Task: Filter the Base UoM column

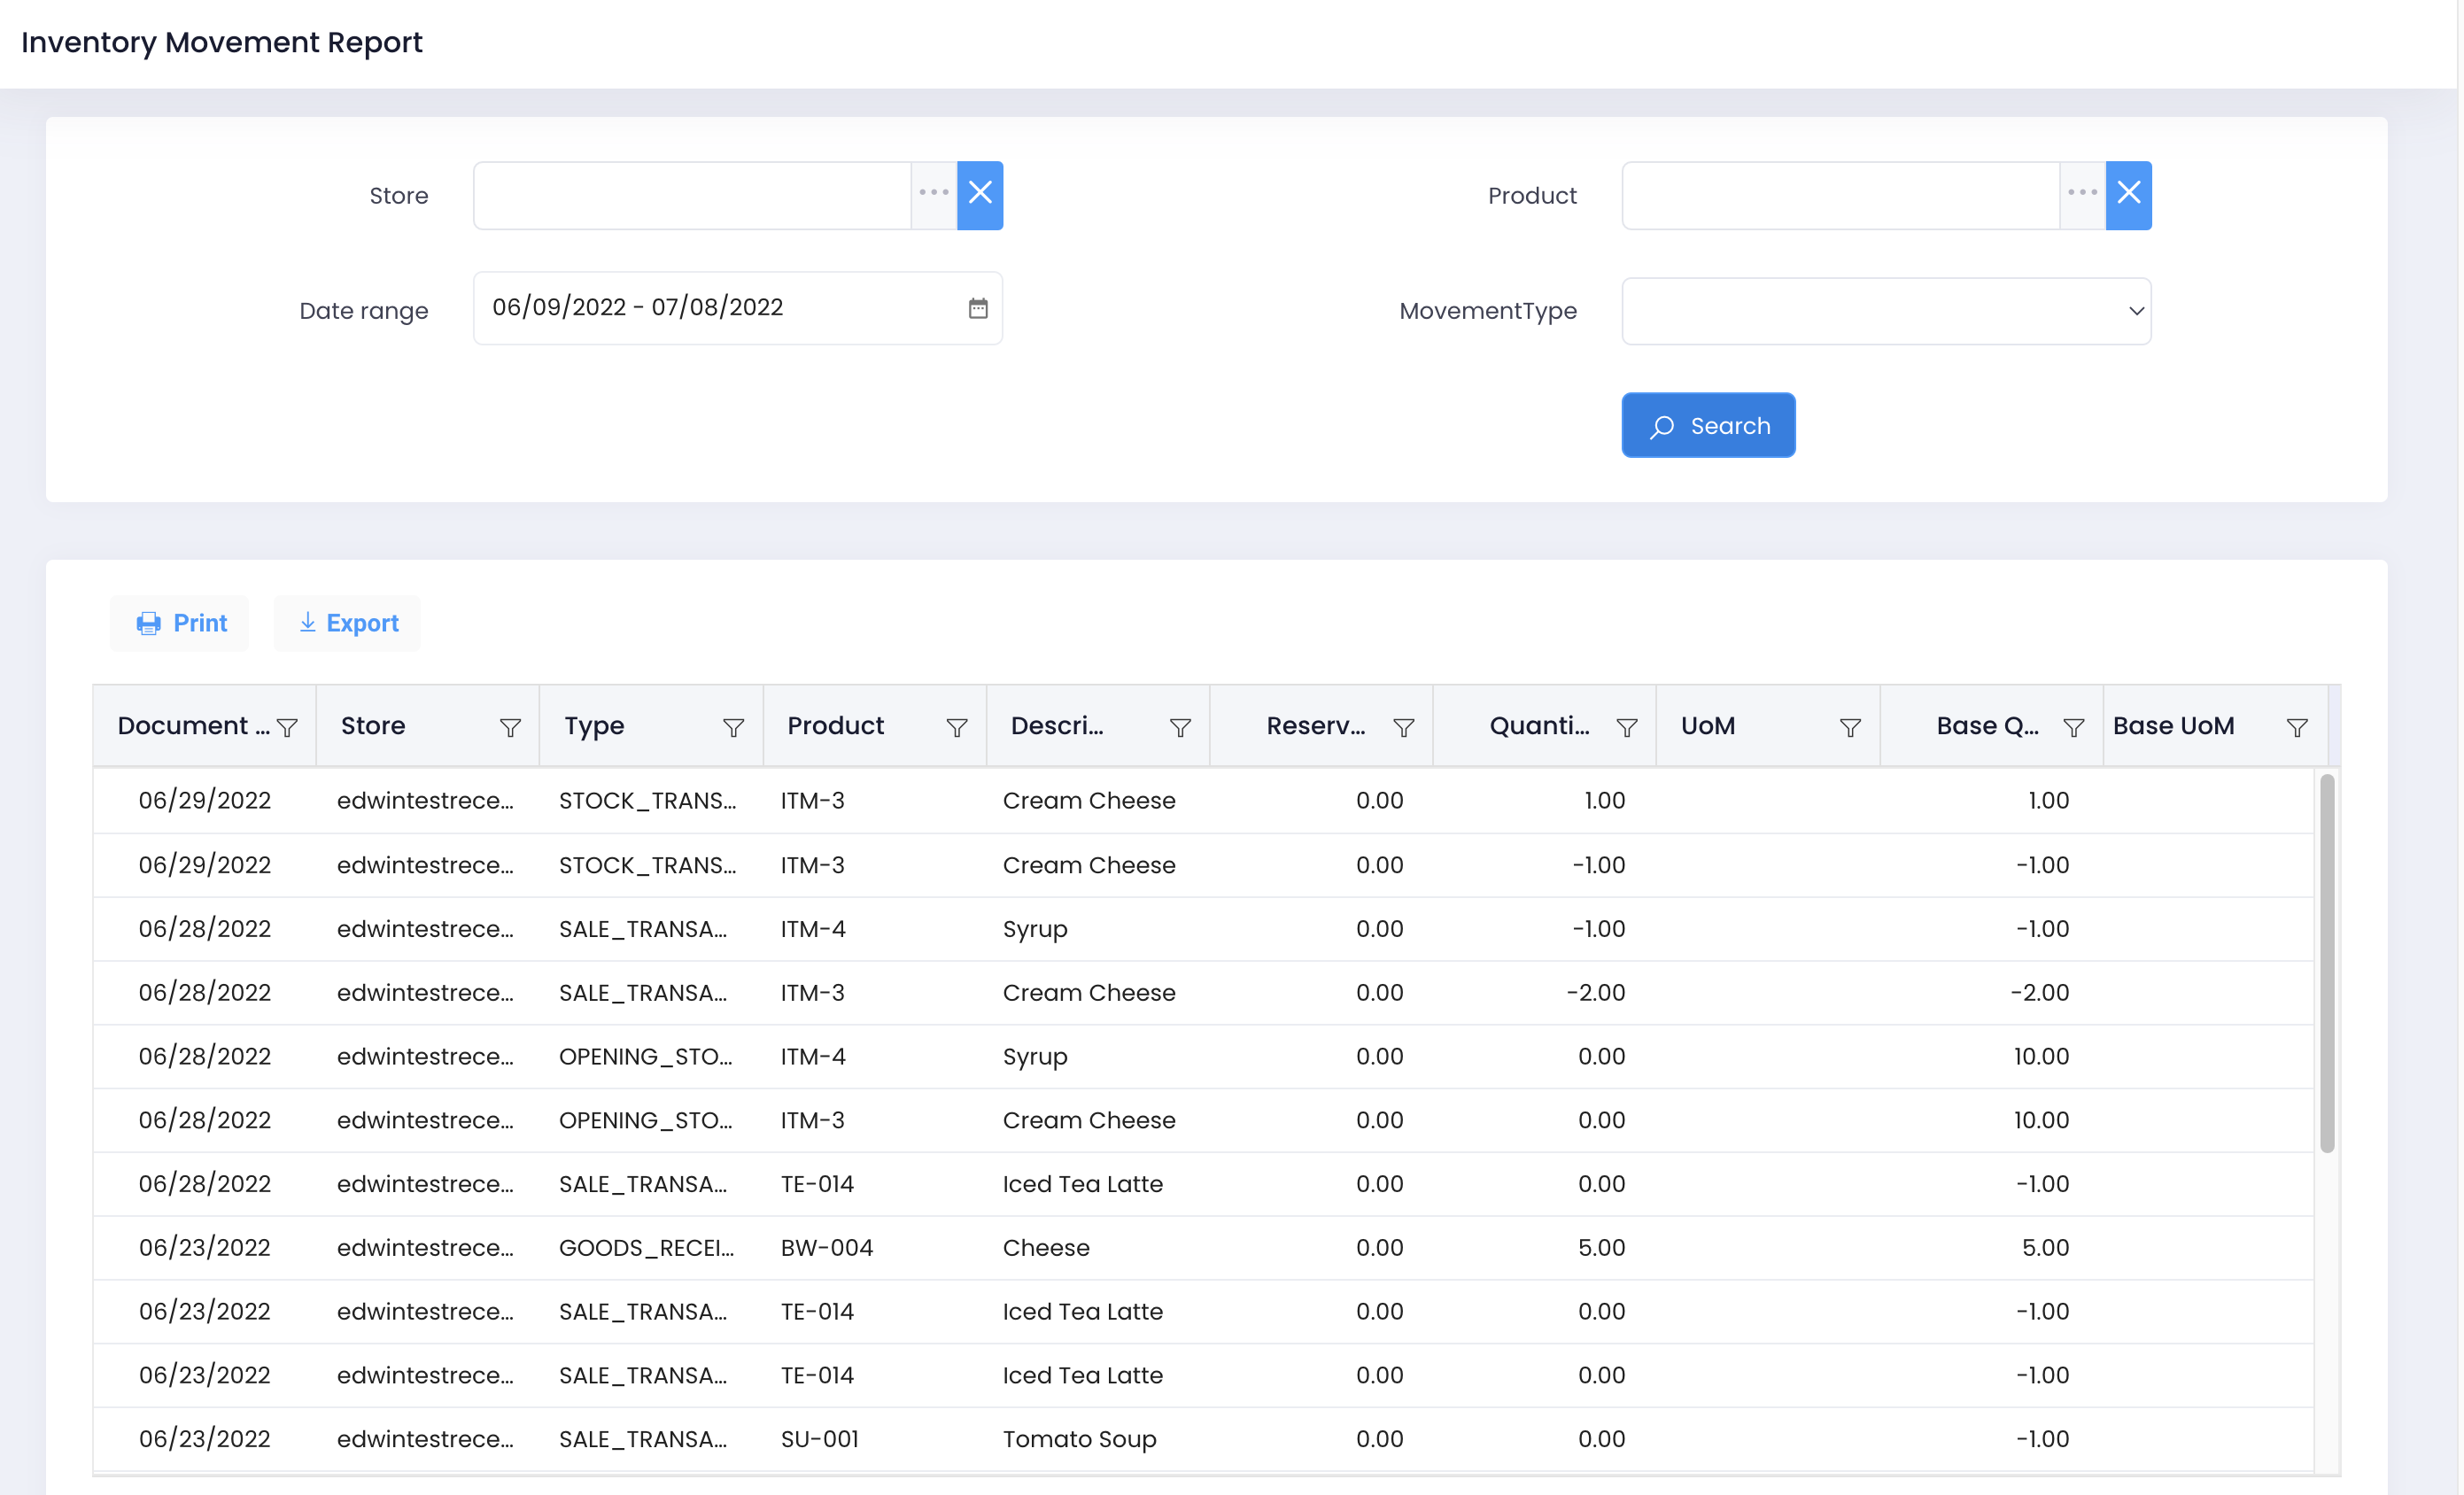Action: (x=2297, y=727)
